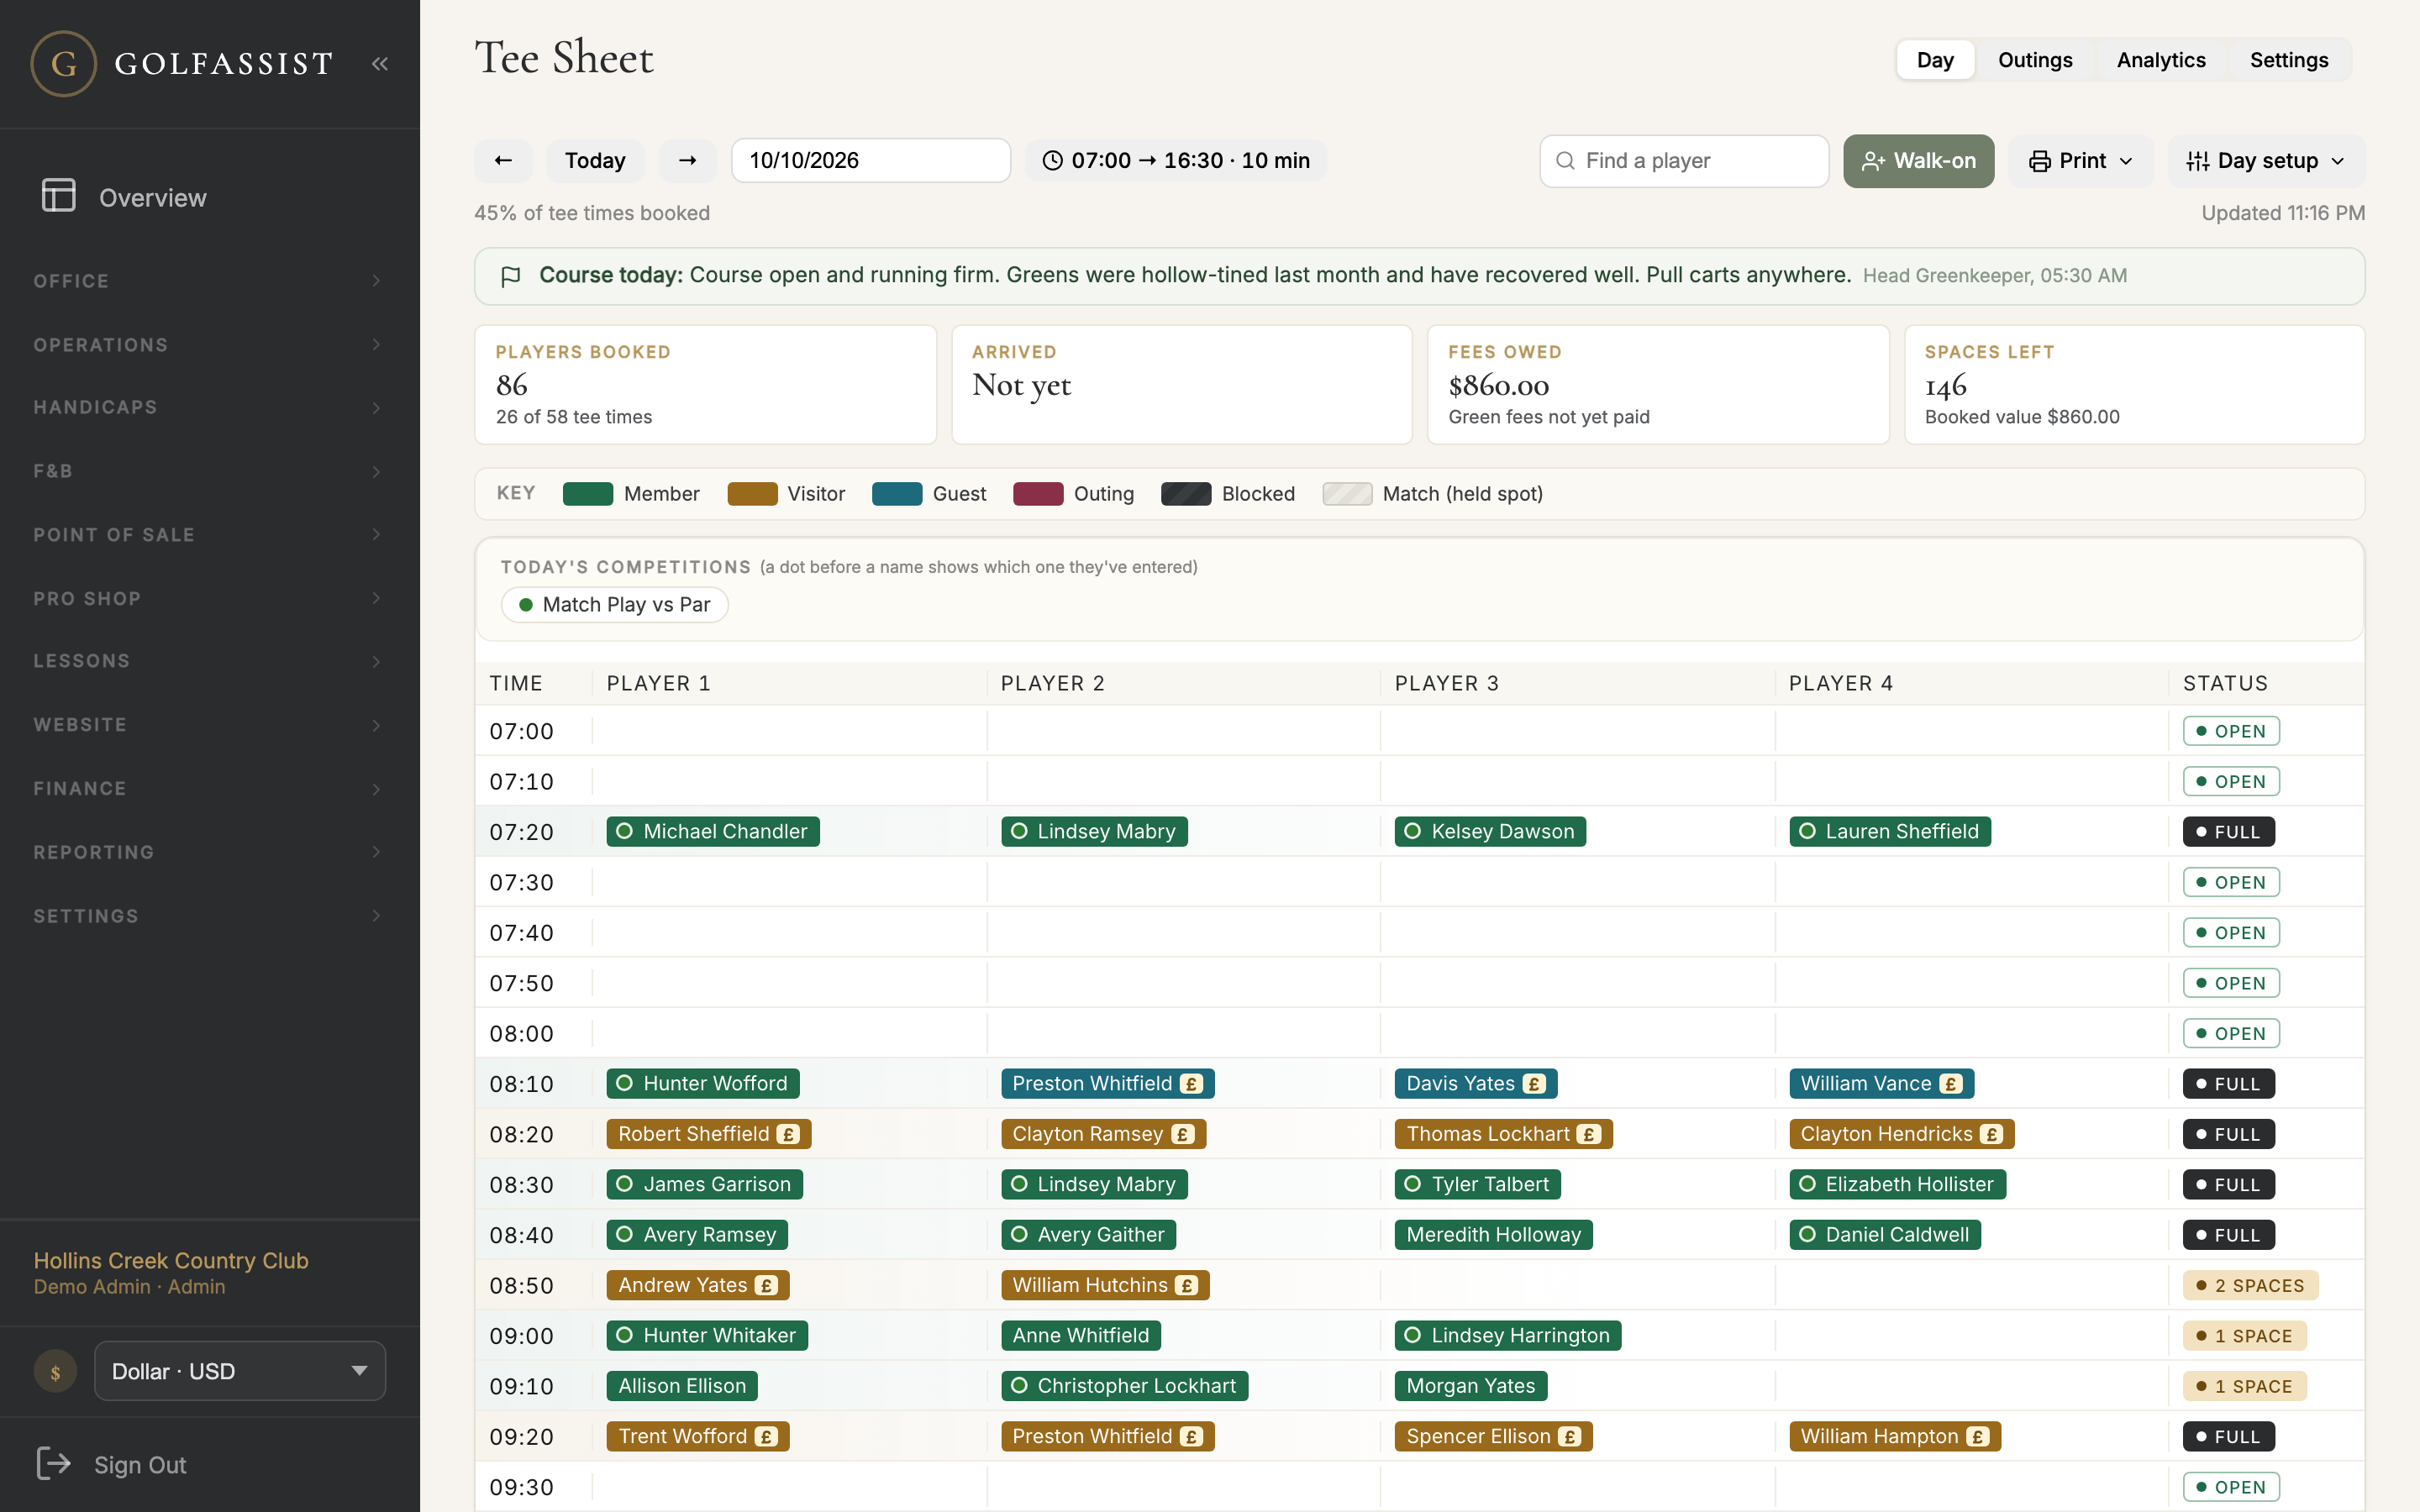Switch to the Analytics tab
The image size is (2420, 1512).
(2161, 60)
